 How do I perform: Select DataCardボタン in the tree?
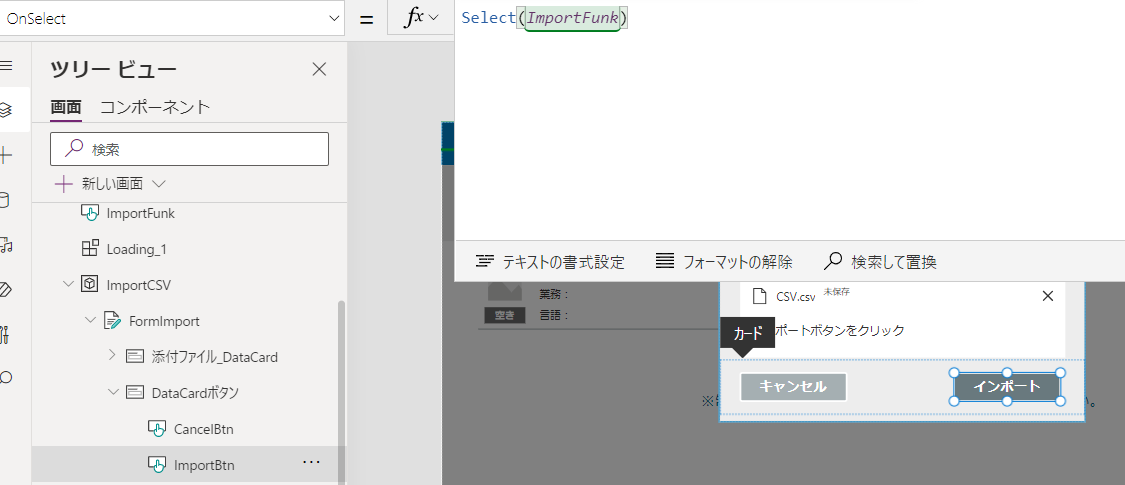[x=195, y=392]
